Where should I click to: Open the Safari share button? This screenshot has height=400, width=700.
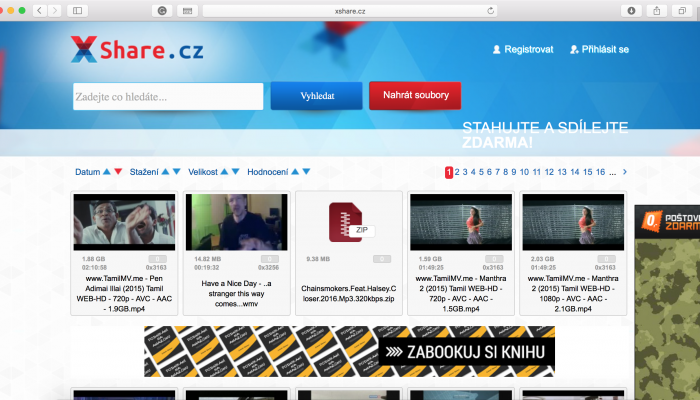(x=657, y=11)
